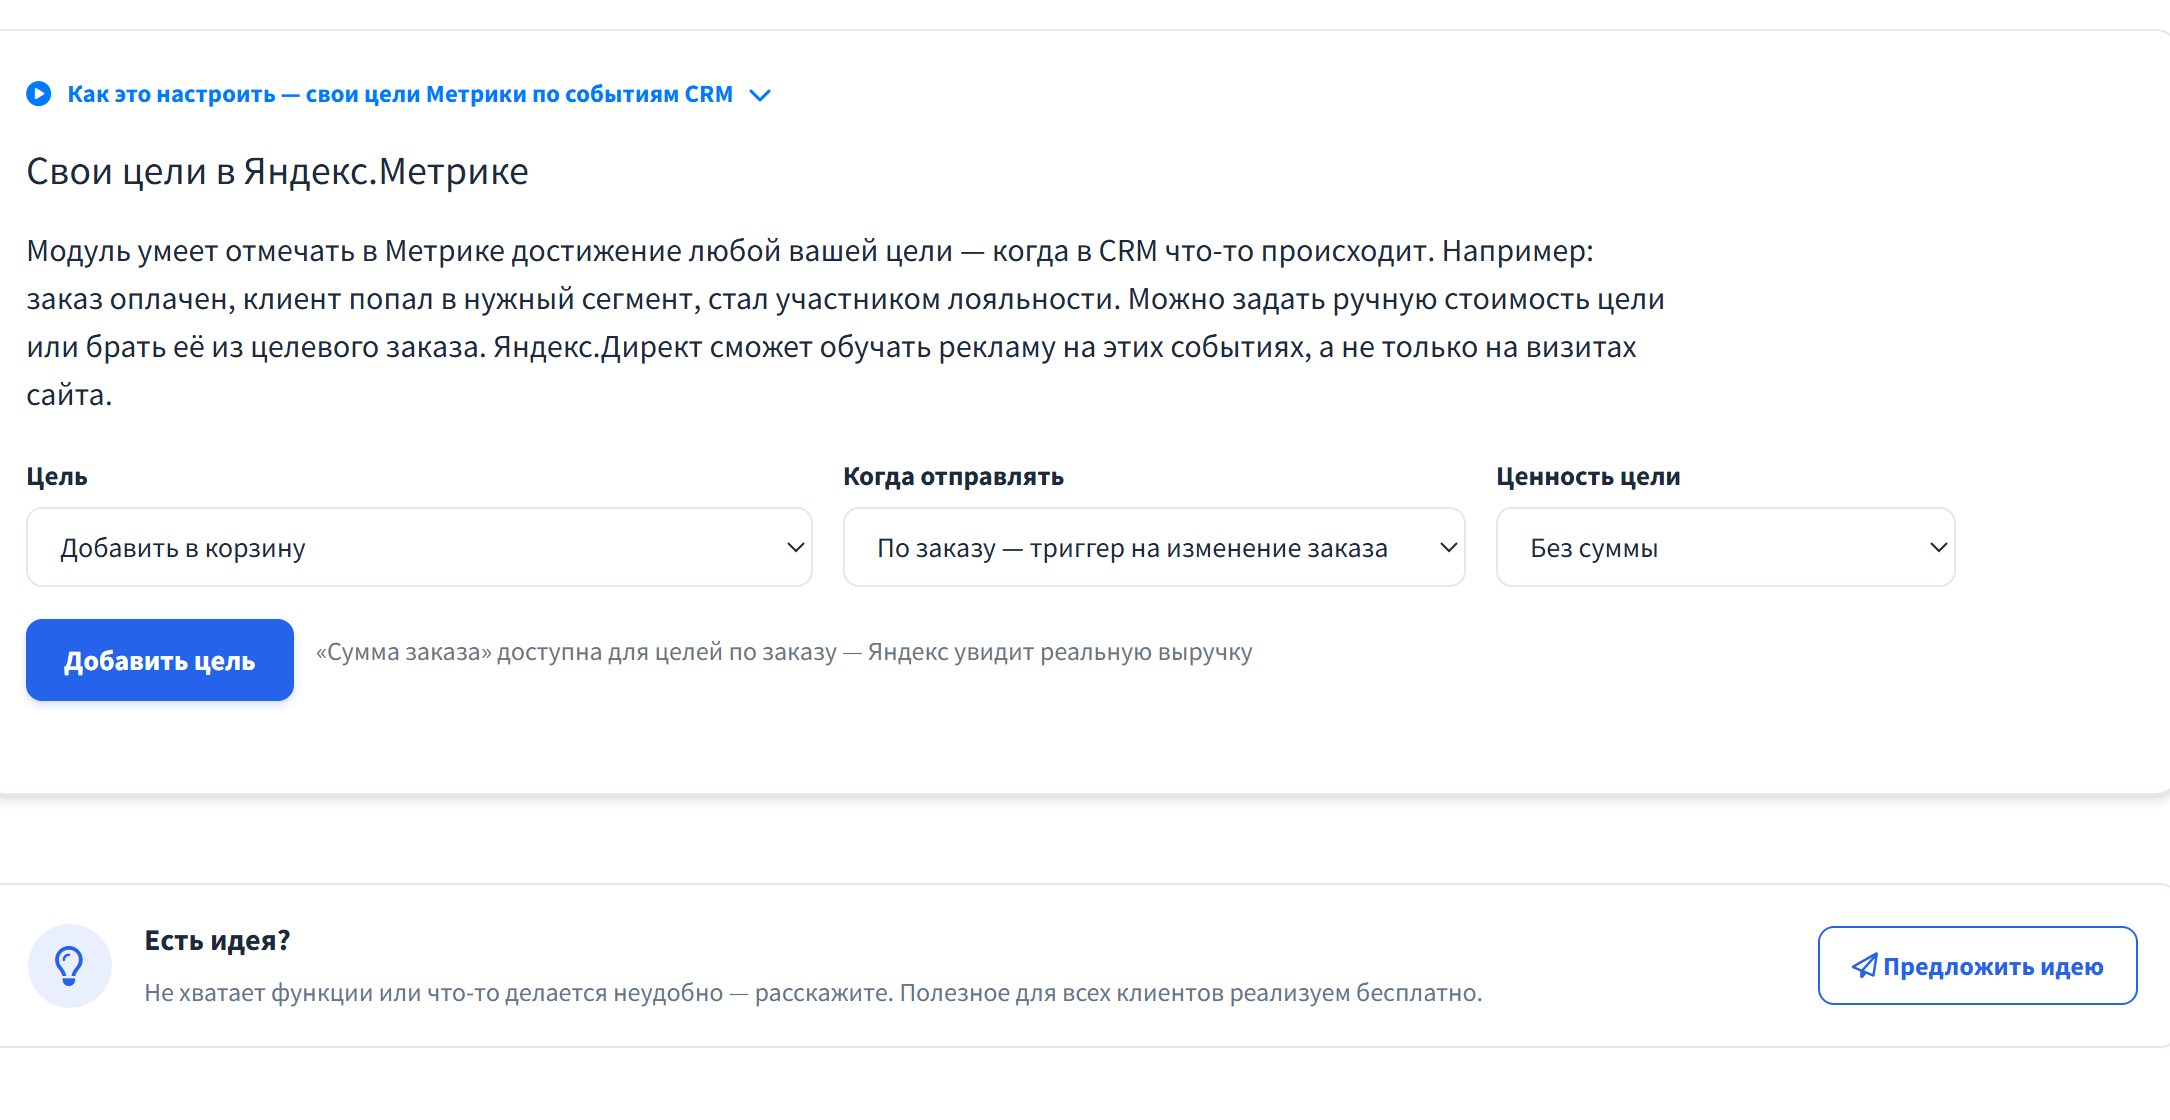Open the 'Цель' dropdown with 'Добавить в корзину'
This screenshot has height=1120, width=2170.
tap(419, 547)
